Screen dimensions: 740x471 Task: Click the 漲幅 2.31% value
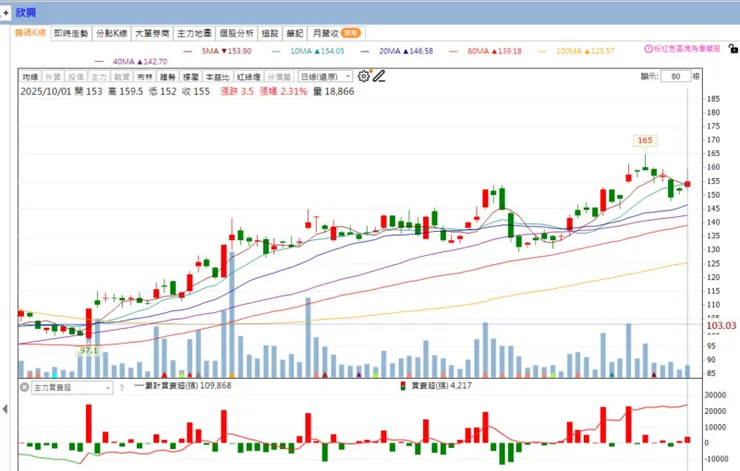(x=283, y=92)
